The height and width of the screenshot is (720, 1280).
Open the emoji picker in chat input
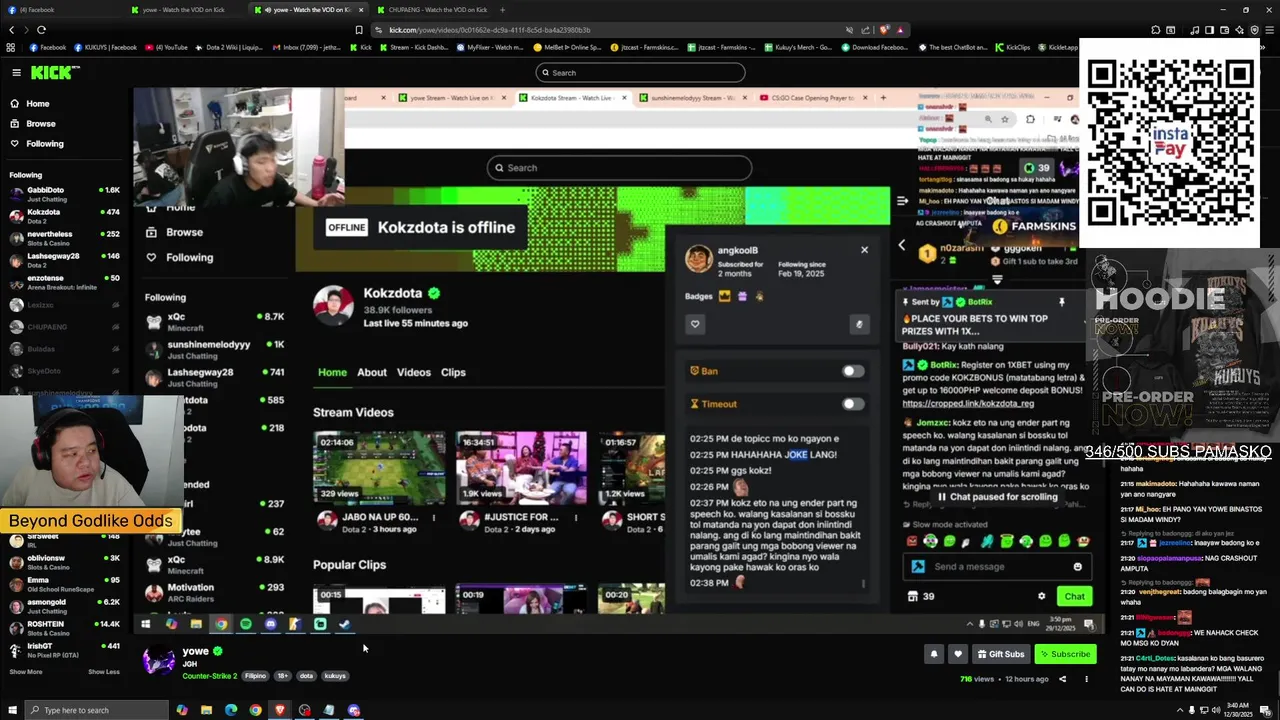pyautogui.click(x=1077, y=567)
